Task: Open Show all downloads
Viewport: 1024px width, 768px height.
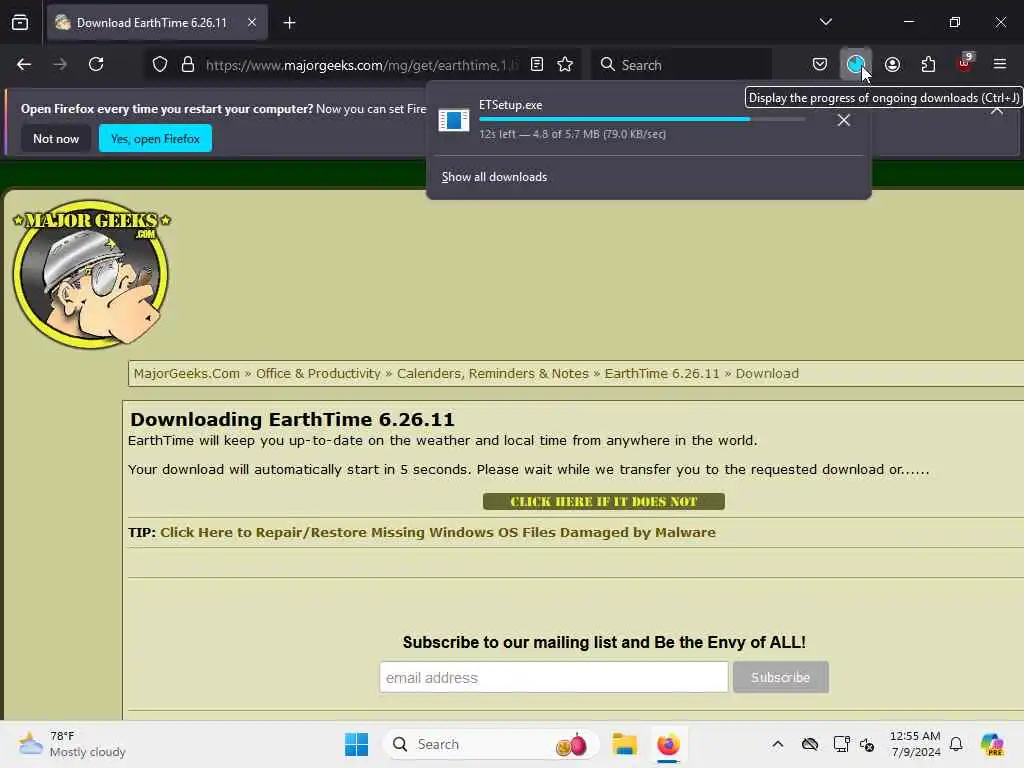Action: coord(494,177)
